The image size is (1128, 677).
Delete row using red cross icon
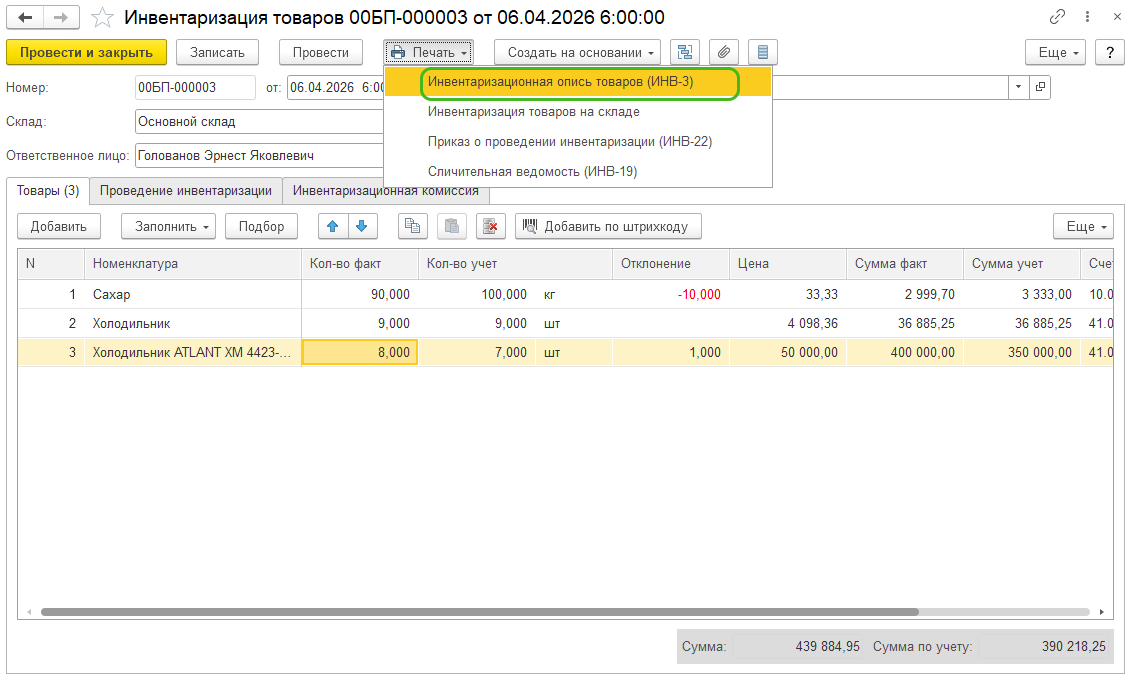[x=490, y=226]
